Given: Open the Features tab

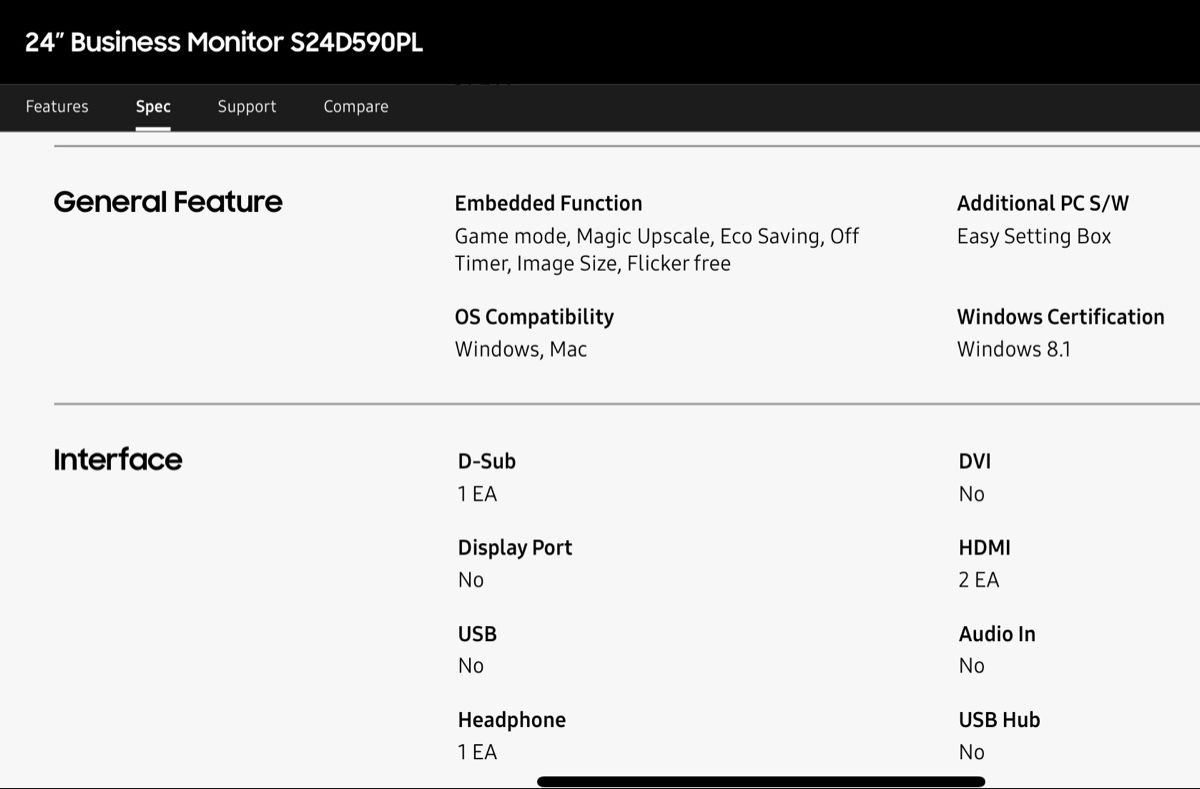Looking at the screenshot, I should coord(57,107).
